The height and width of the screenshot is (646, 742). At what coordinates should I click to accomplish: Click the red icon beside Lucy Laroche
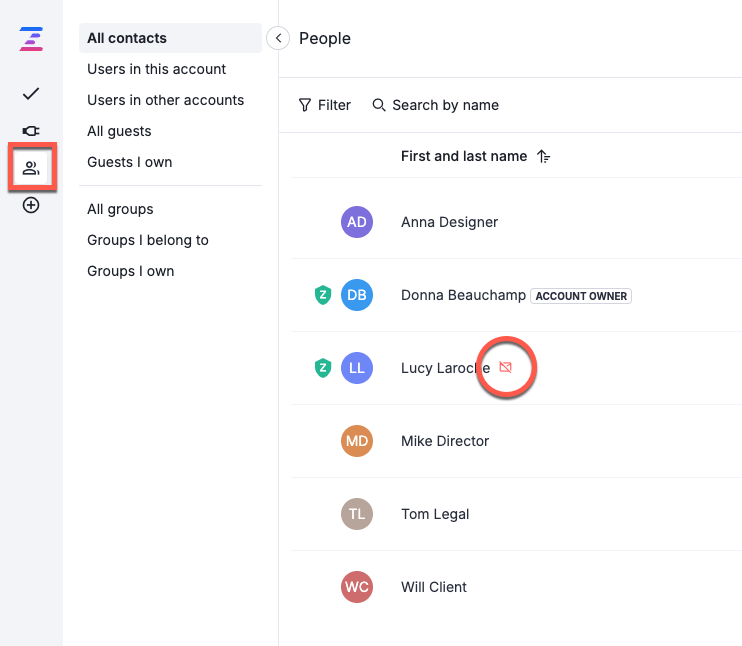(x=505, y=368)
